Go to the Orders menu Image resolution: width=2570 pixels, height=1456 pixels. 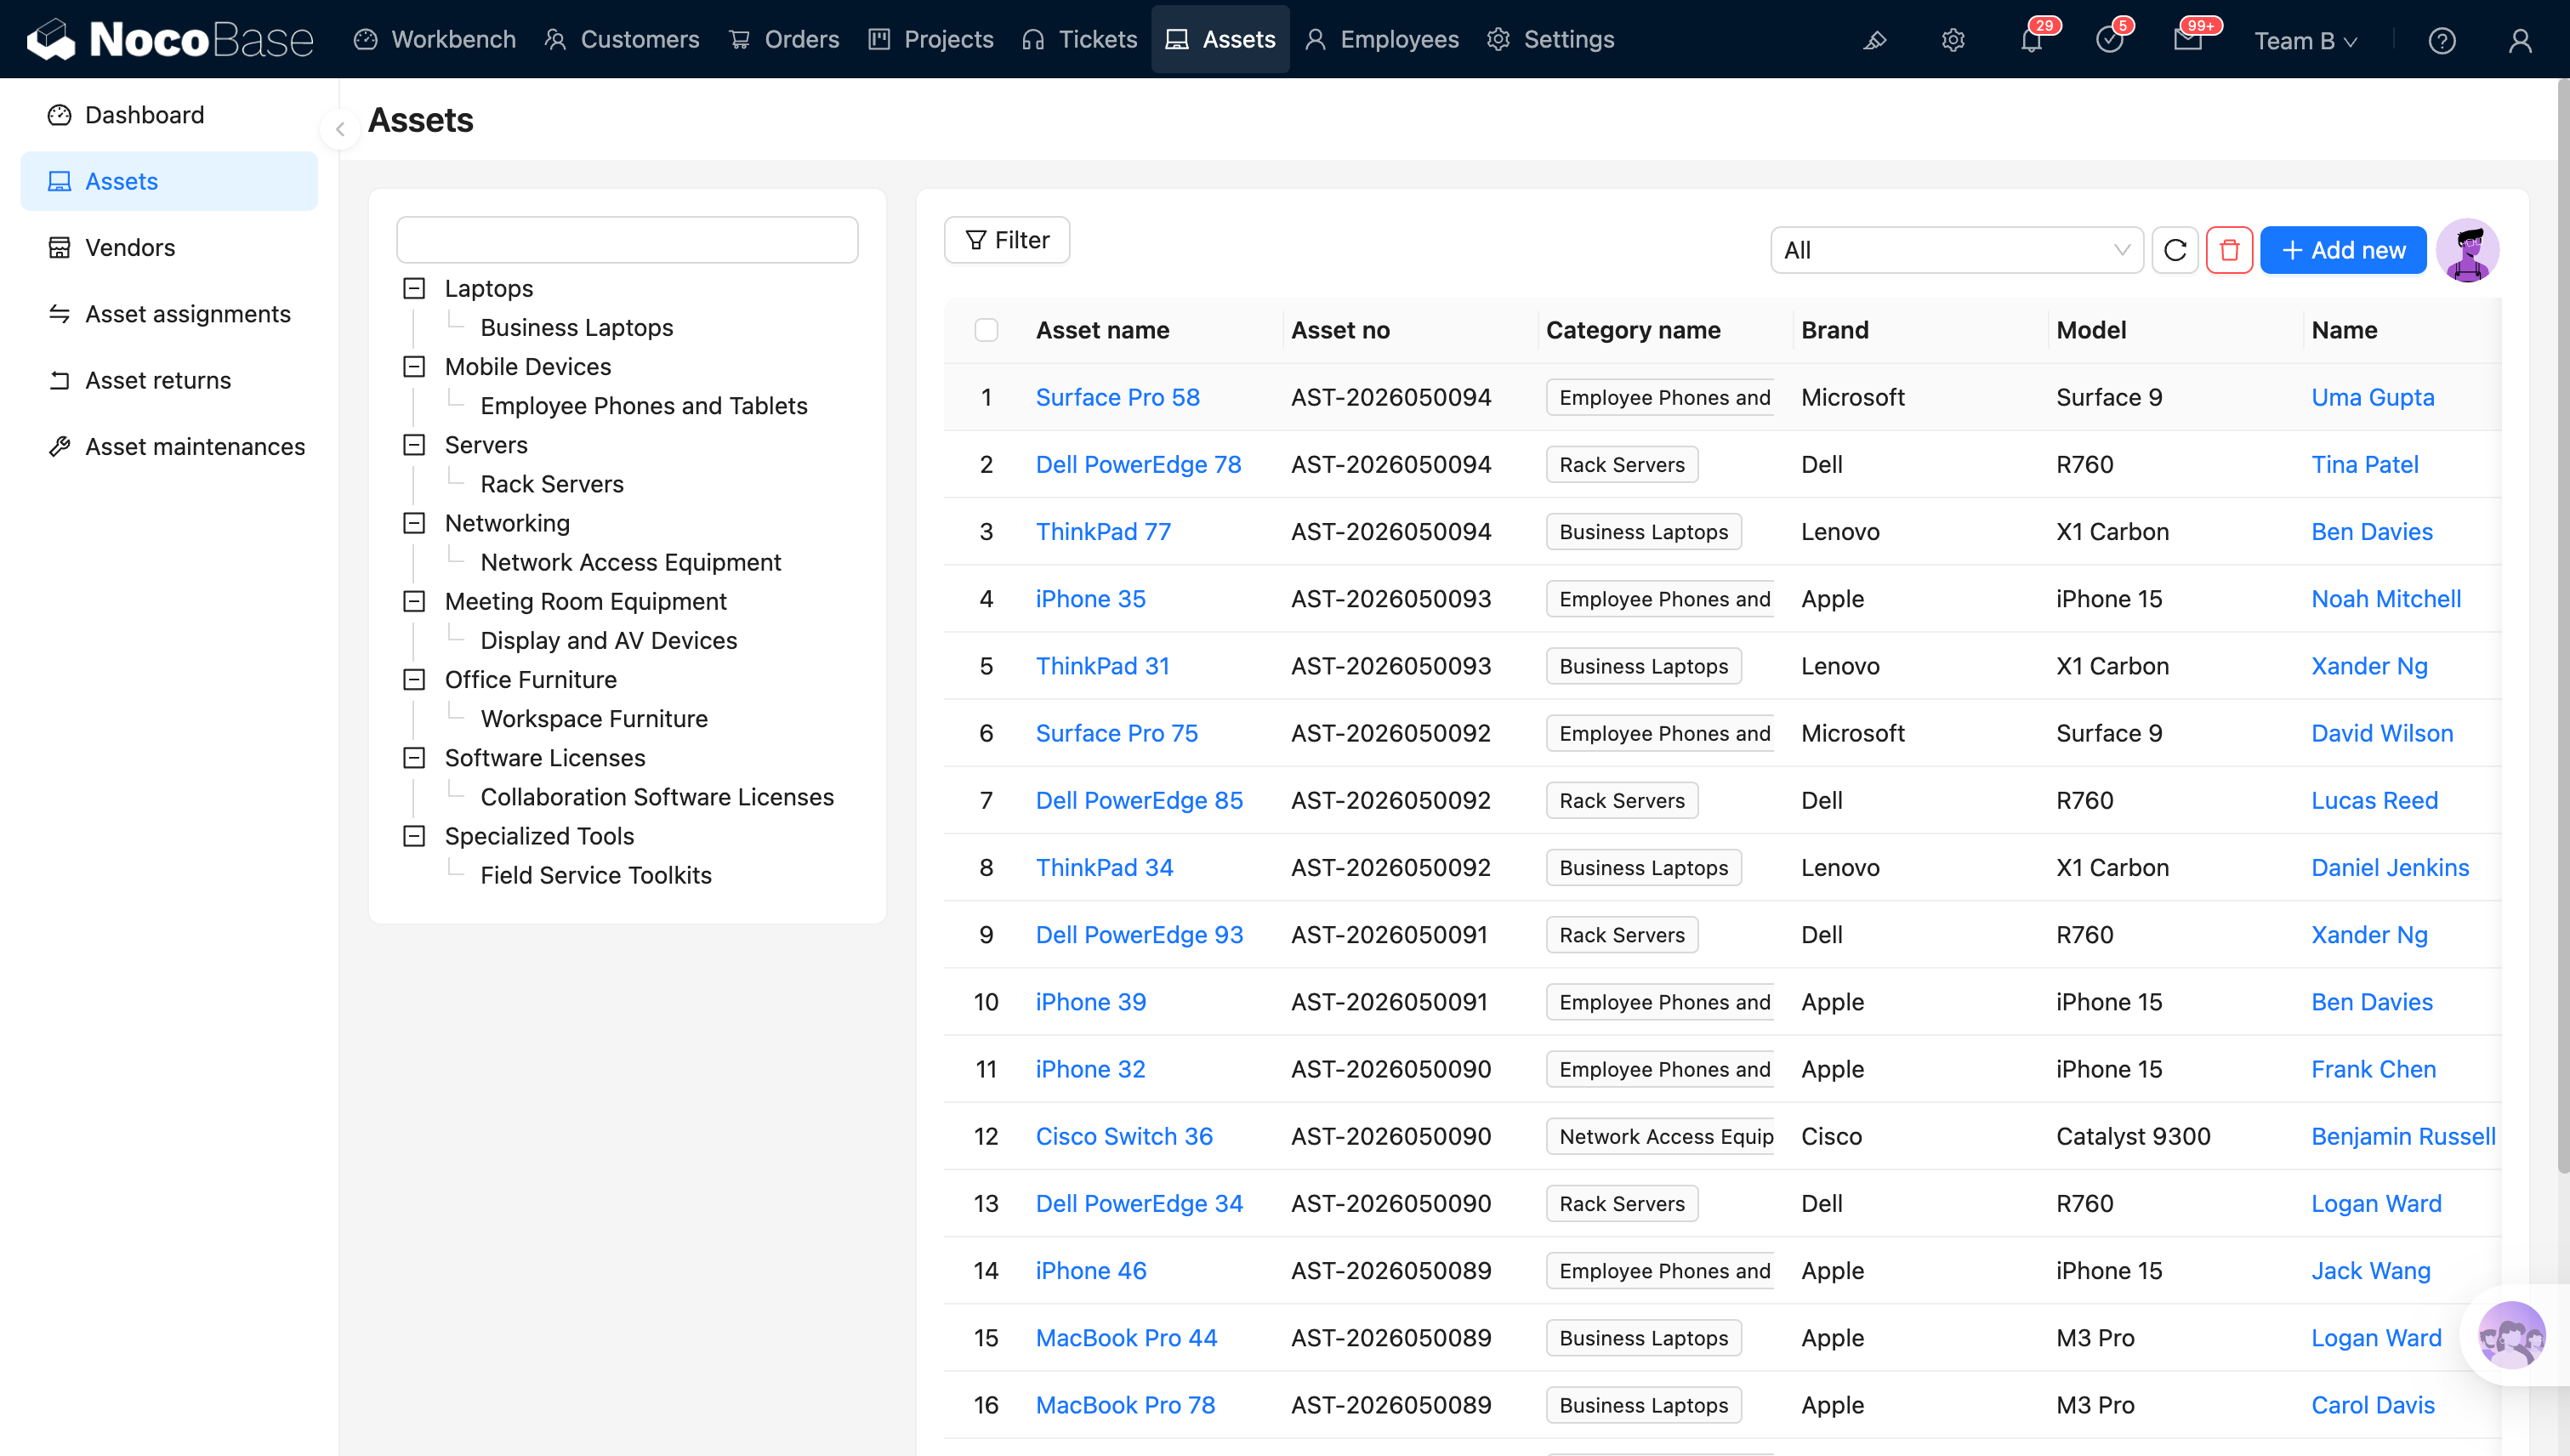pyautogui.click(x=784, y=39)
